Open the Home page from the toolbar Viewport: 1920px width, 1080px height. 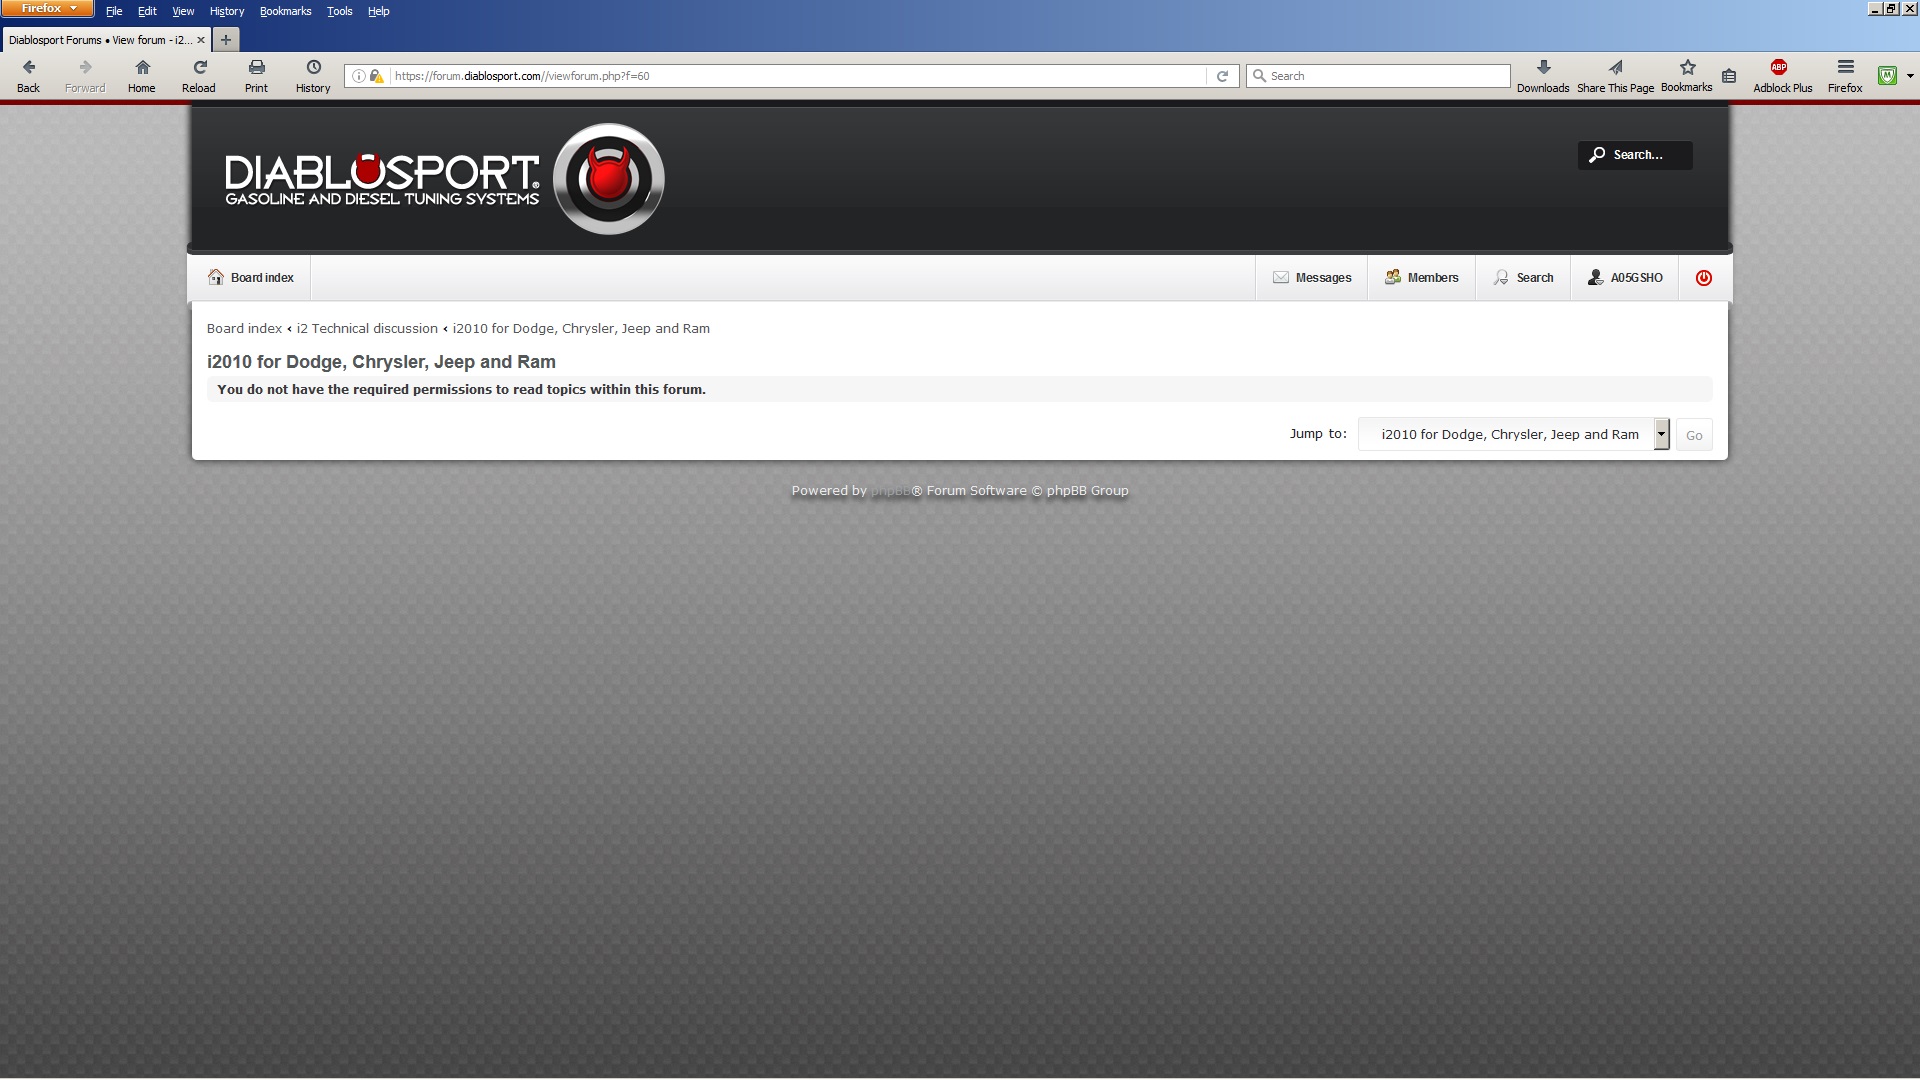point(142,75)
